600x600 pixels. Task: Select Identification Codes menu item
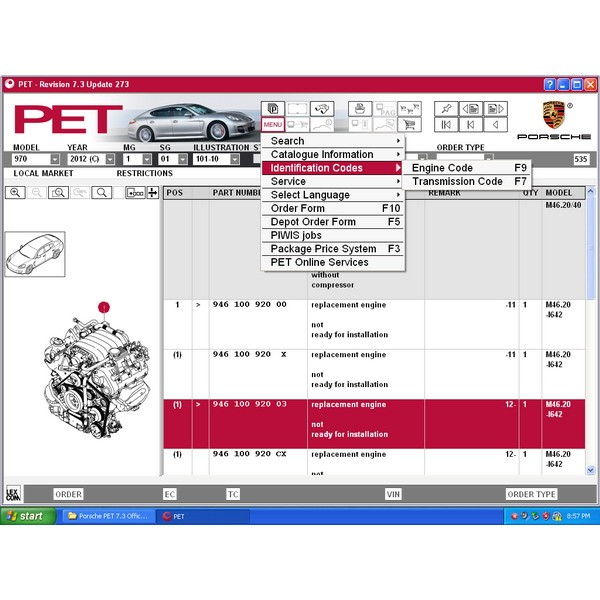[332, 168]
